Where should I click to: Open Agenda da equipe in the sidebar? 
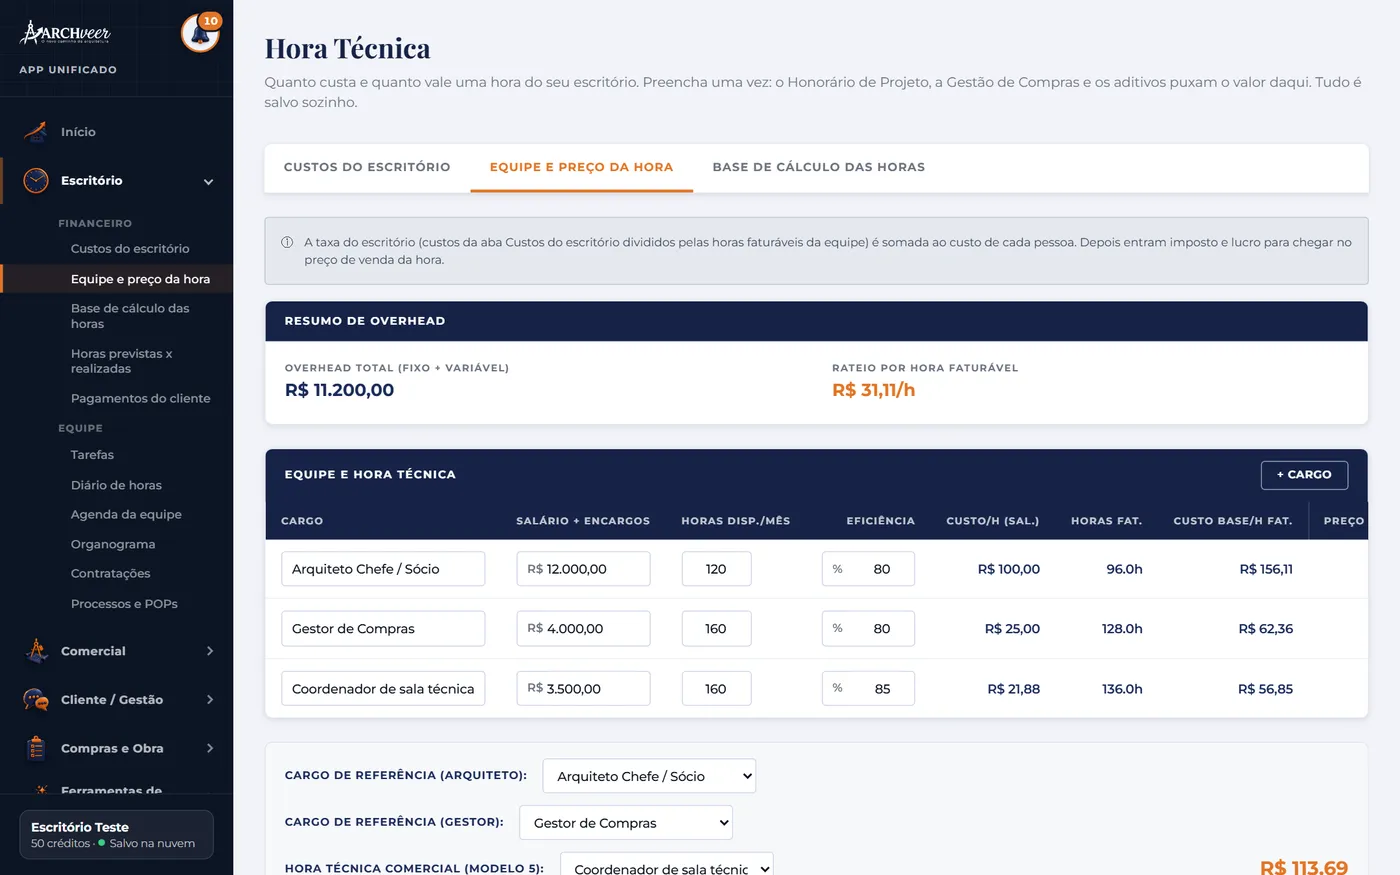(126, 514)
